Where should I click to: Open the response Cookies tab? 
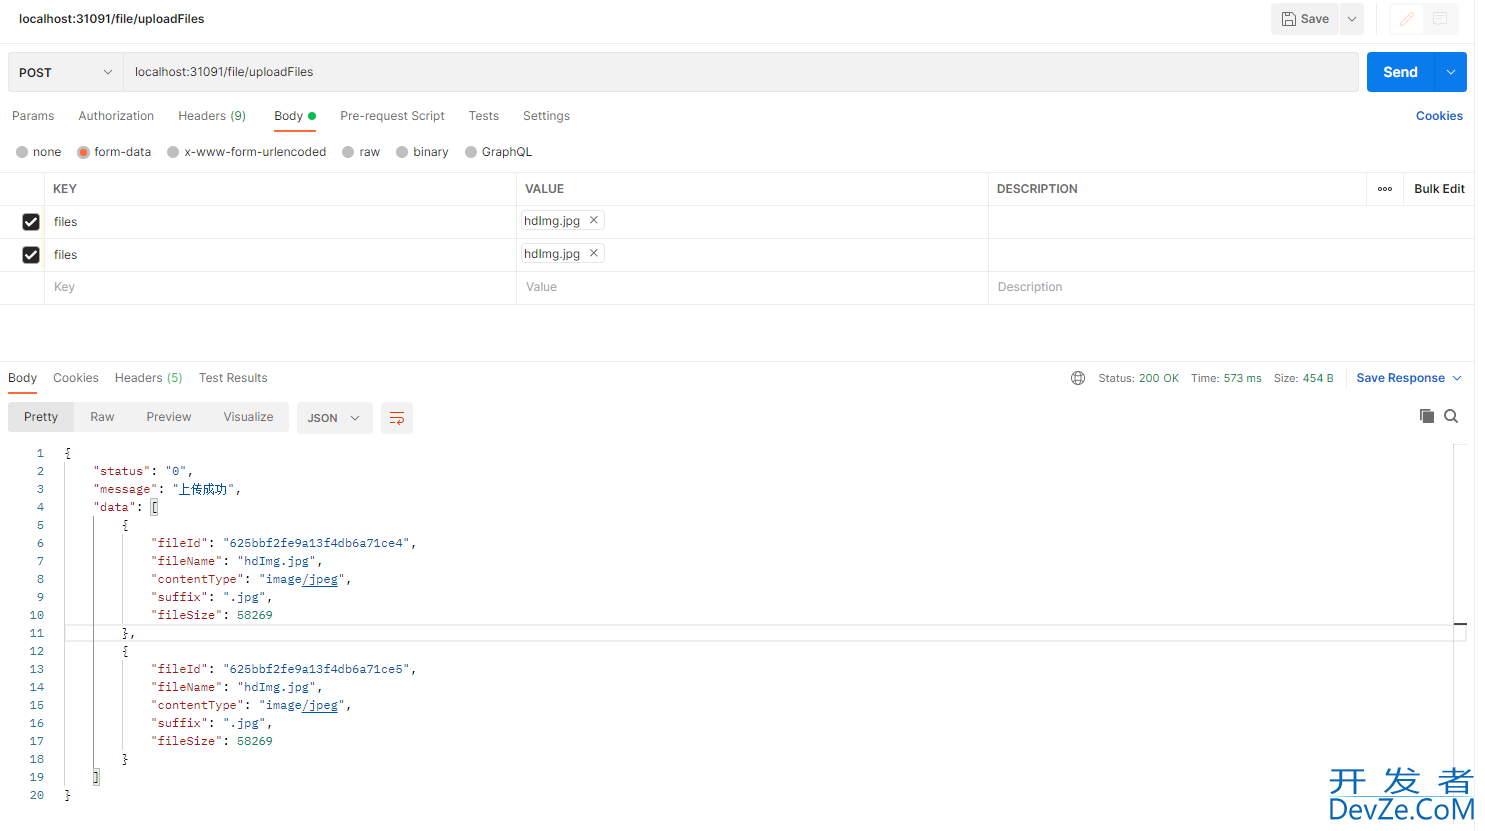pos(76,378)
